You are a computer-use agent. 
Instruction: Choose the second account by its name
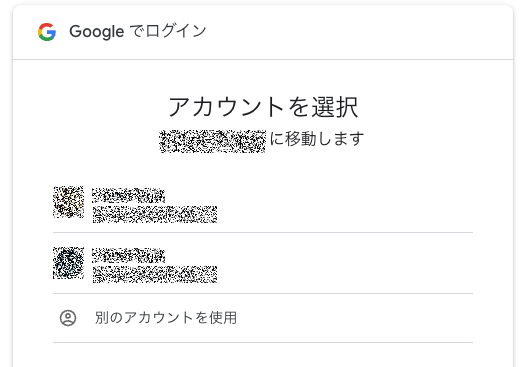pyautogui.click(x=129, y=255)
